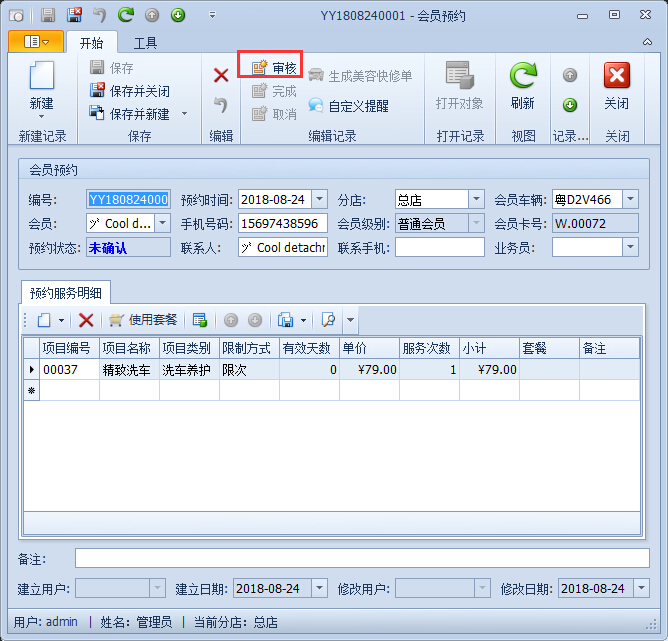Open the 保存并新建 split arrow
This screenshot has width=668, height=641.
coord(184,114)
